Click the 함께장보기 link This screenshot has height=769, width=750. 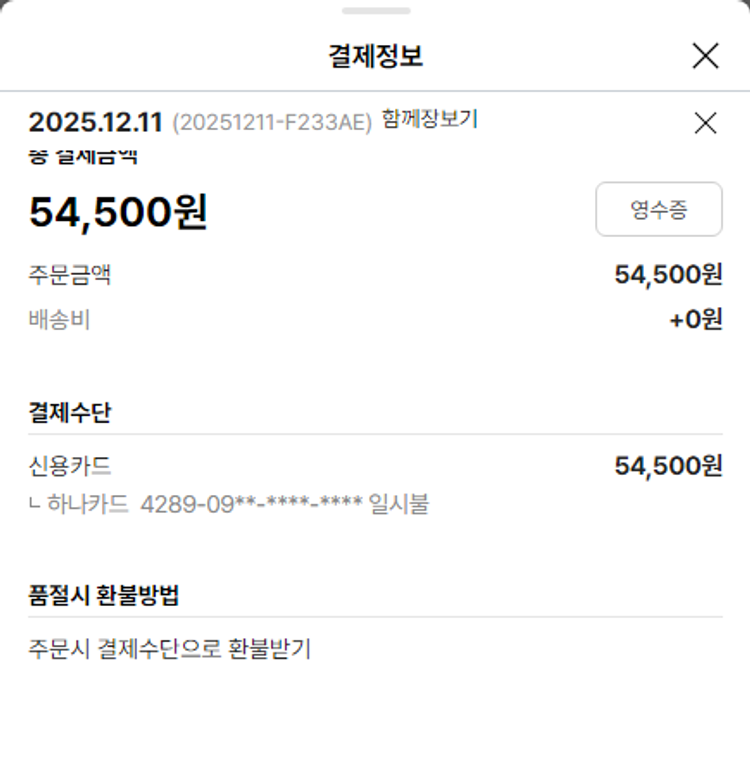click(429, 119)
